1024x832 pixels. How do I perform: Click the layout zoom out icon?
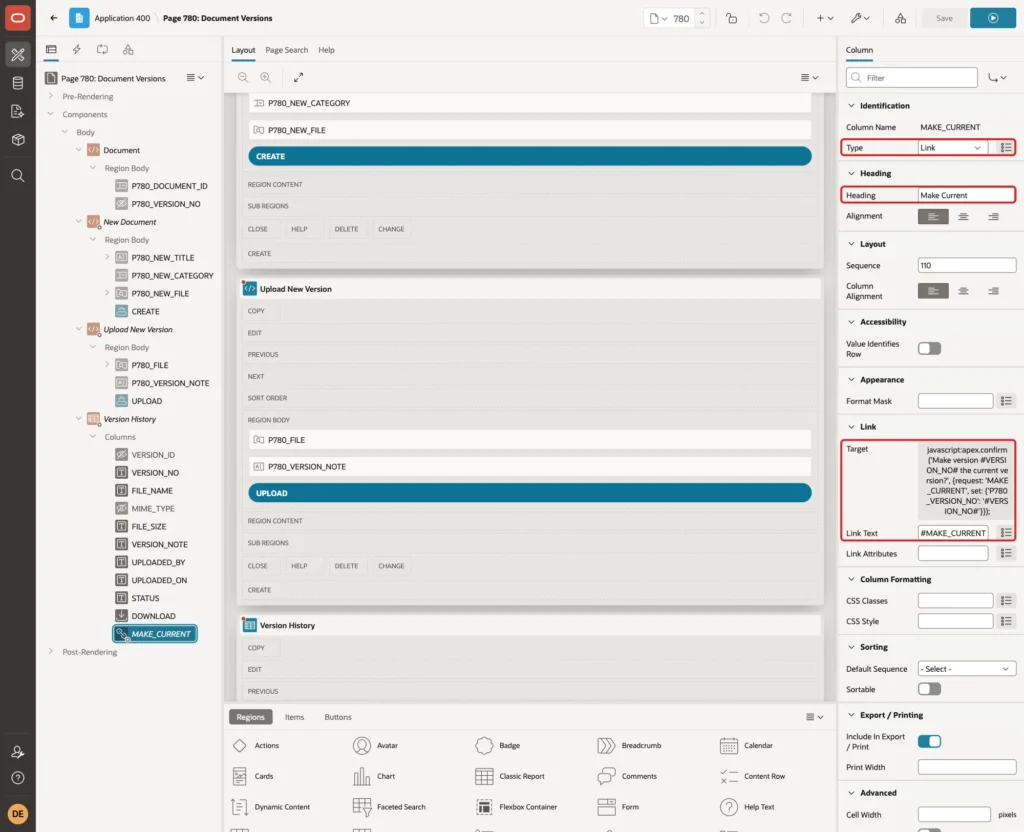pyautogui.click(x=243, y=77)
